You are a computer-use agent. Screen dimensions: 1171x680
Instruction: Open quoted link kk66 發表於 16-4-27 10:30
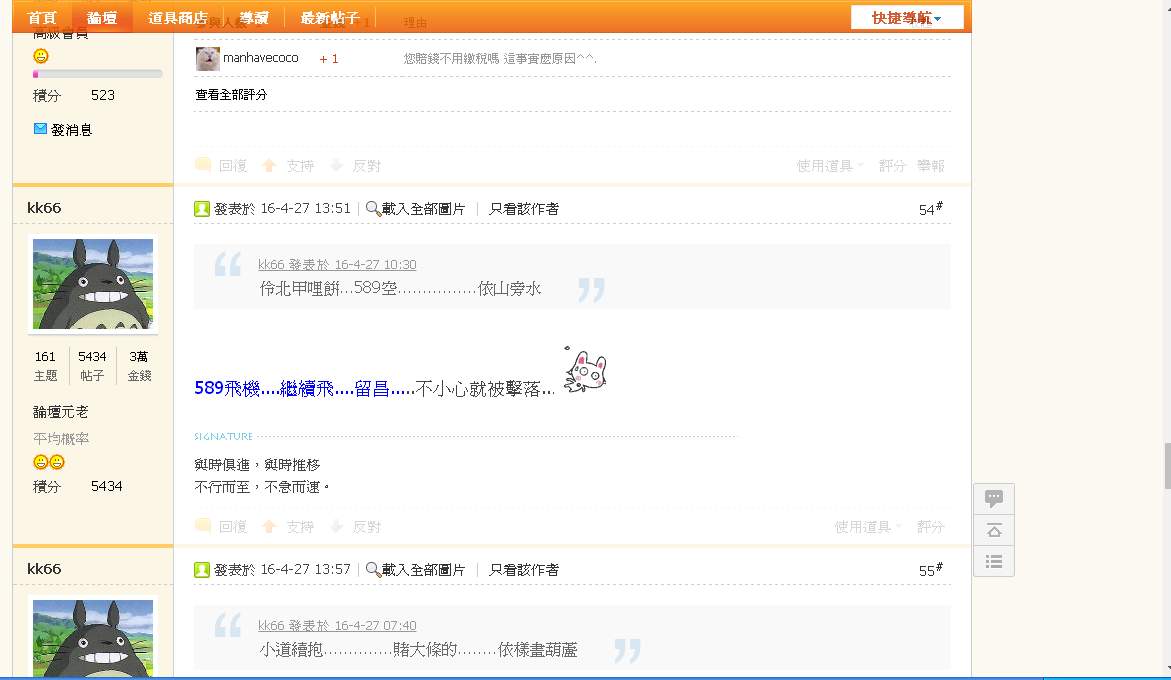click(x=337, y=264)
